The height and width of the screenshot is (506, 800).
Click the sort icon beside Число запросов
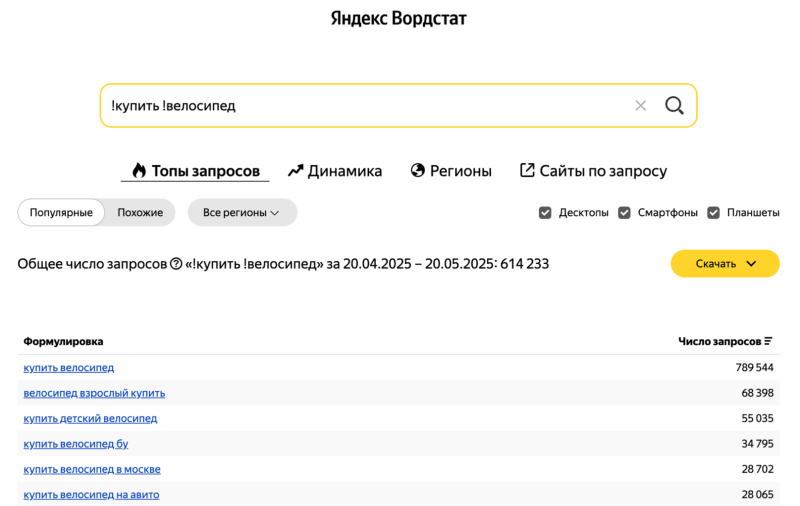coord(768,342)
